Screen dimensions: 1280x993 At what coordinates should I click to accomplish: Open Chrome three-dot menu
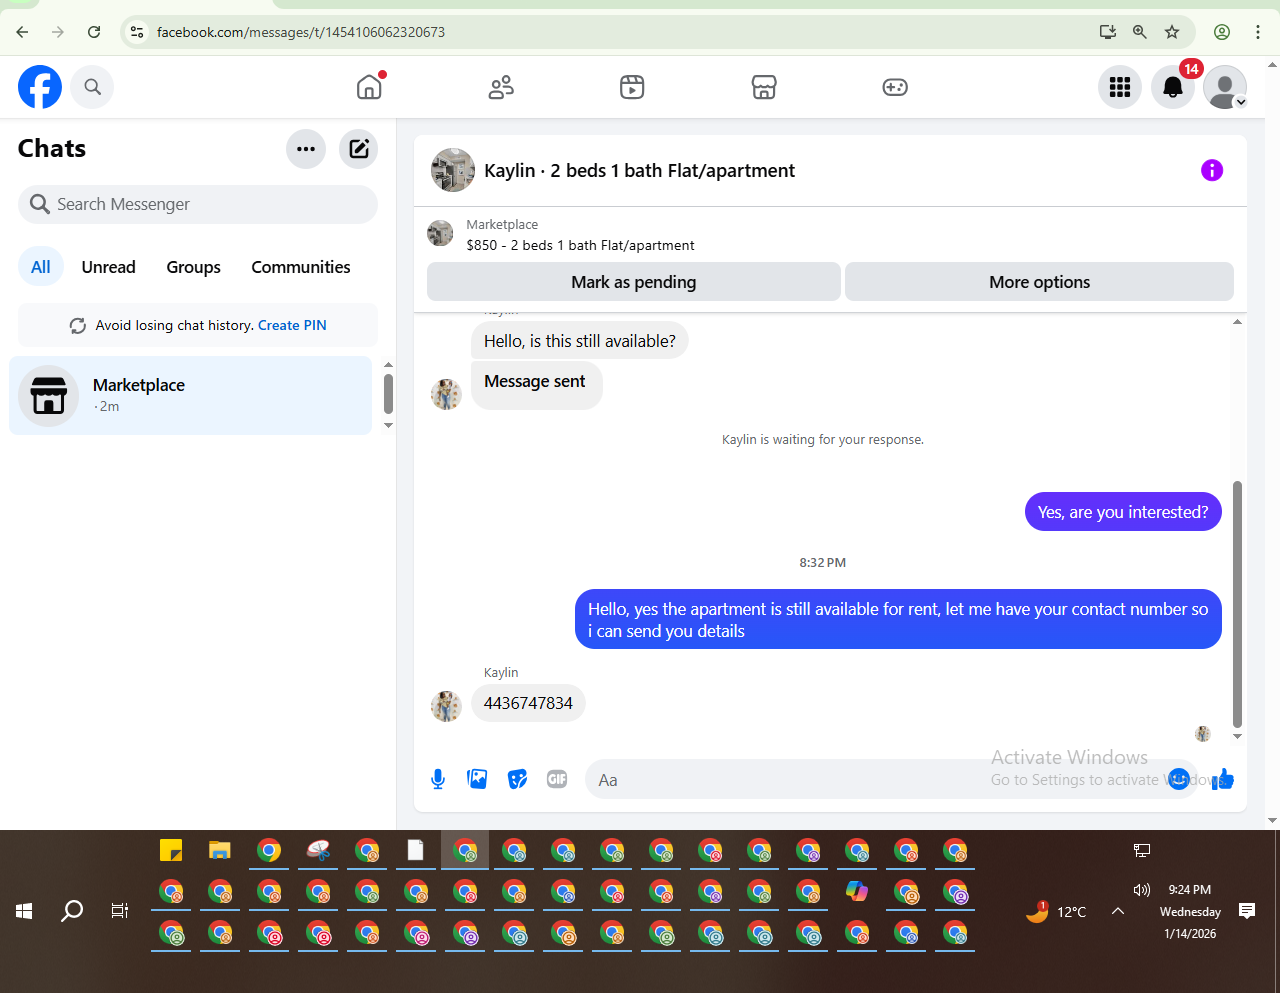1258,32
